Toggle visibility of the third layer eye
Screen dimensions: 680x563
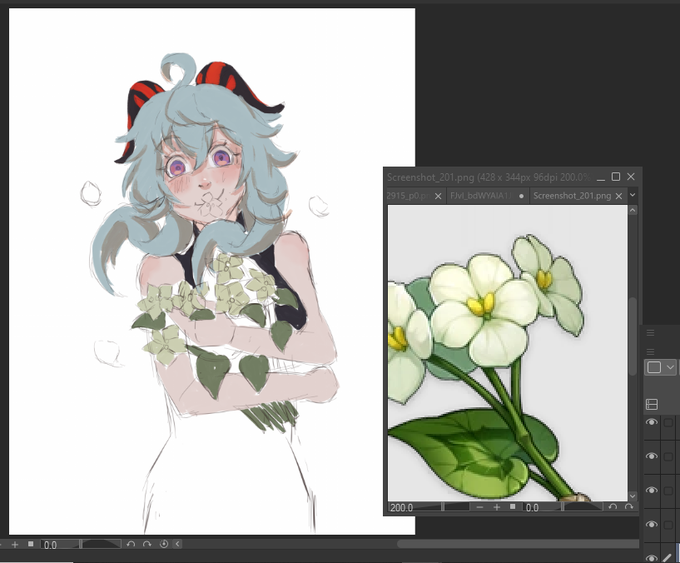click(x=651, y=490)
